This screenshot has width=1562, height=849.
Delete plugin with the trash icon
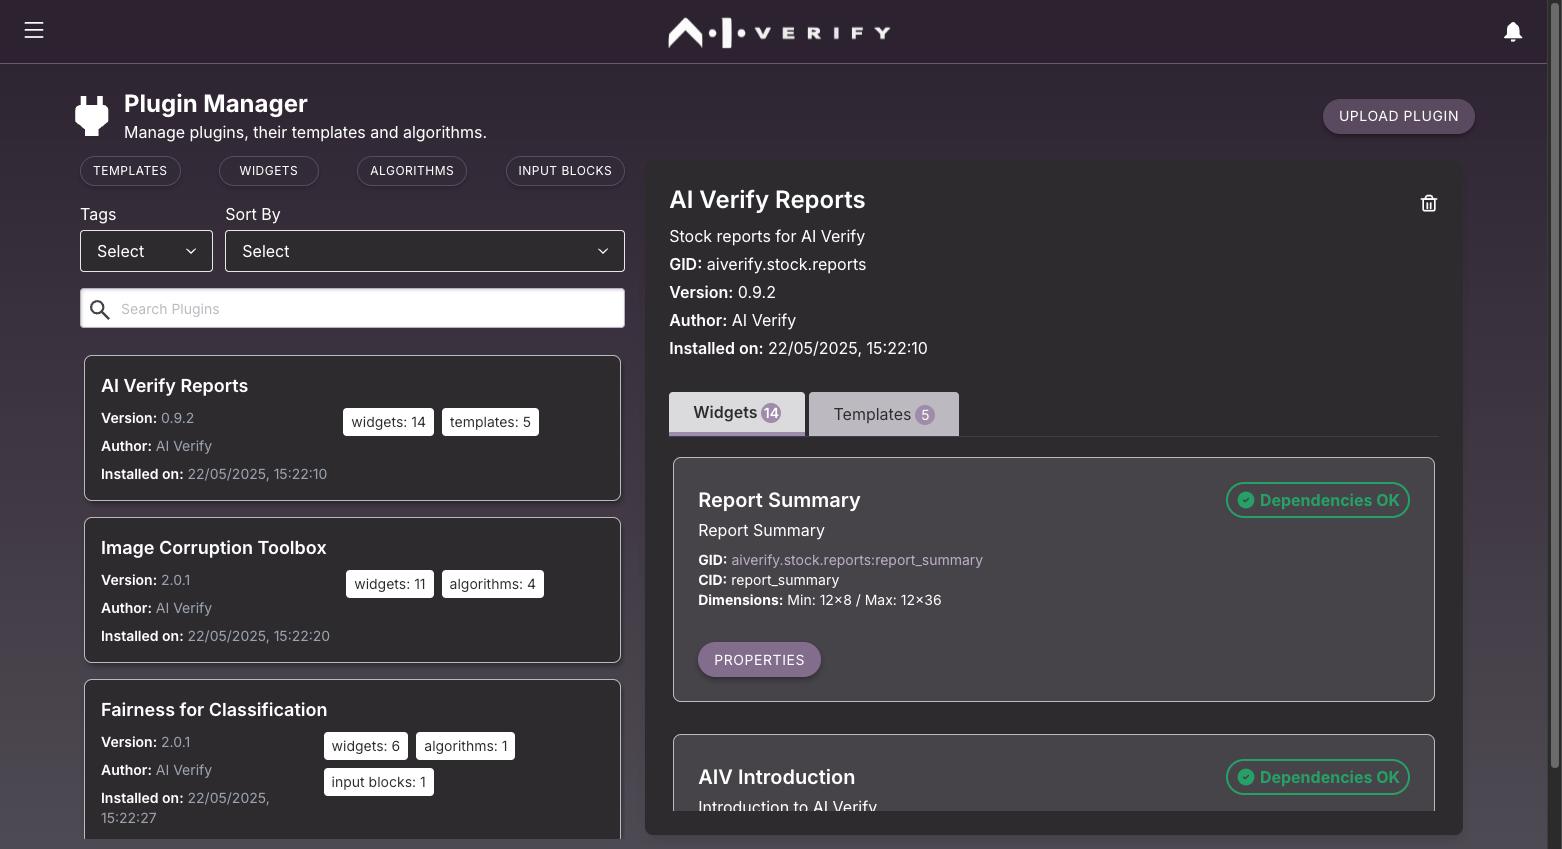tap(1429, 203)
